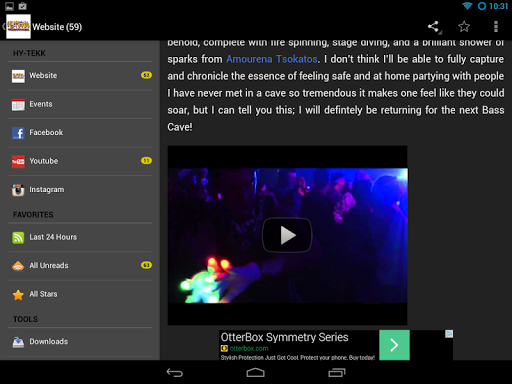This screenshot has height=384, width=512.
Task: Star this article with the star icon
Action: (464, 26)
